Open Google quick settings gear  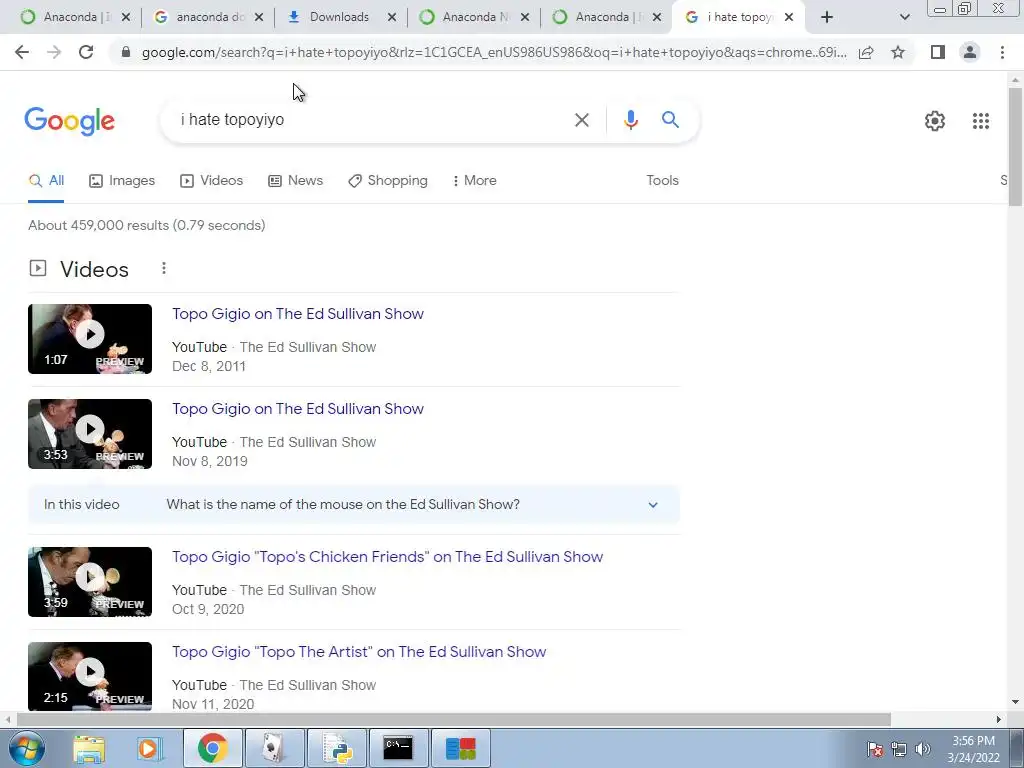pyautogui.click(x=935, y=121)
